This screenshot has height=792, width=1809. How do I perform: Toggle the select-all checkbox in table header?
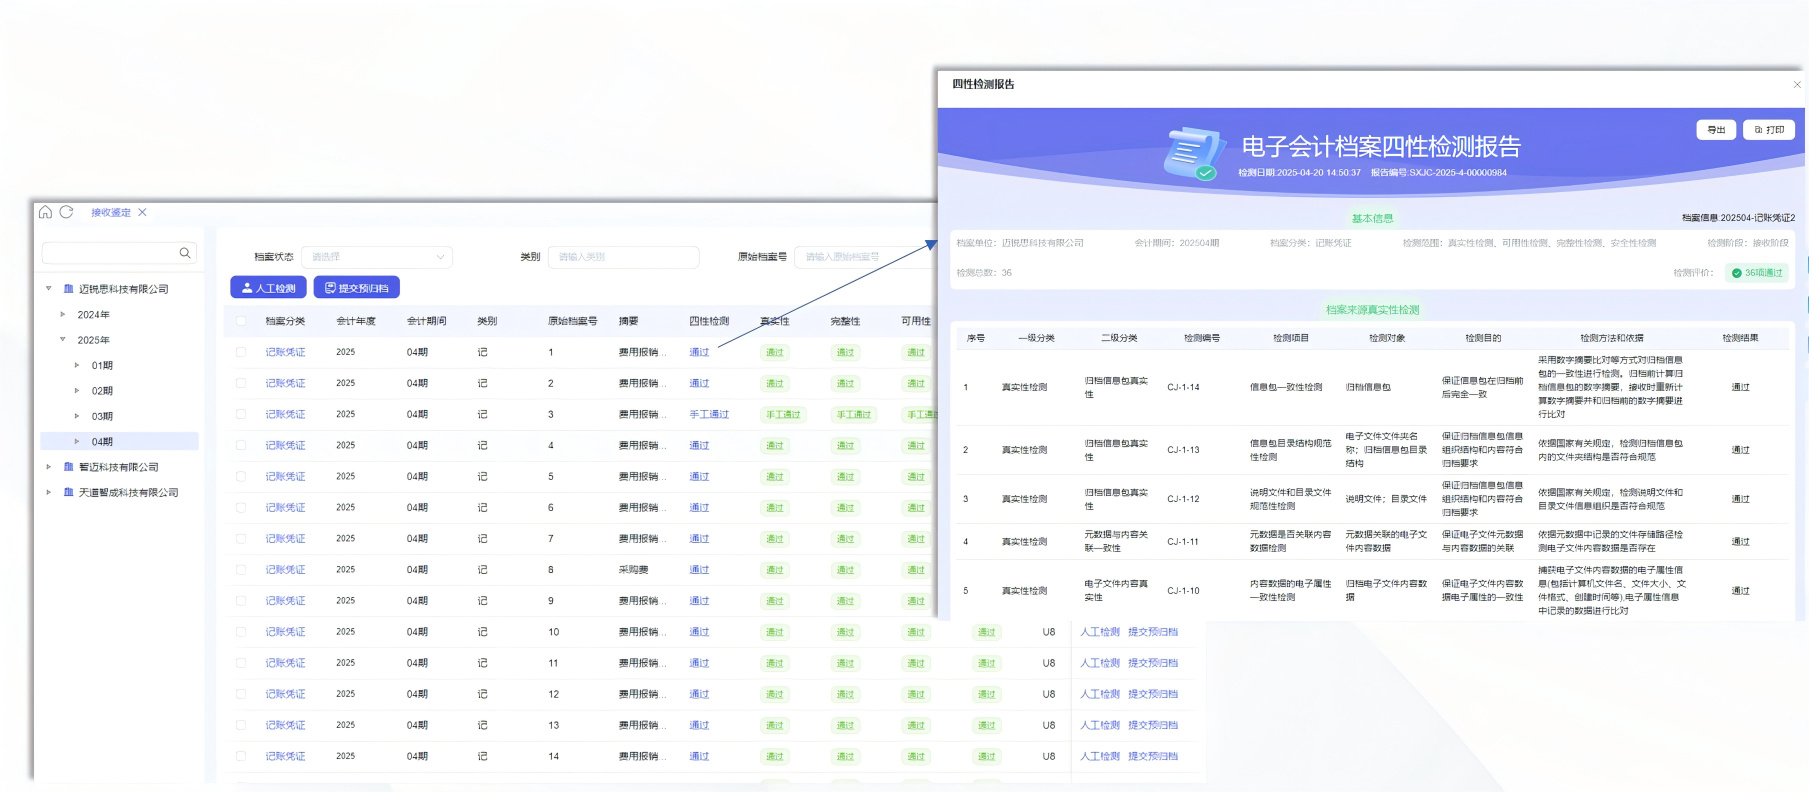[x=241, y=321]
